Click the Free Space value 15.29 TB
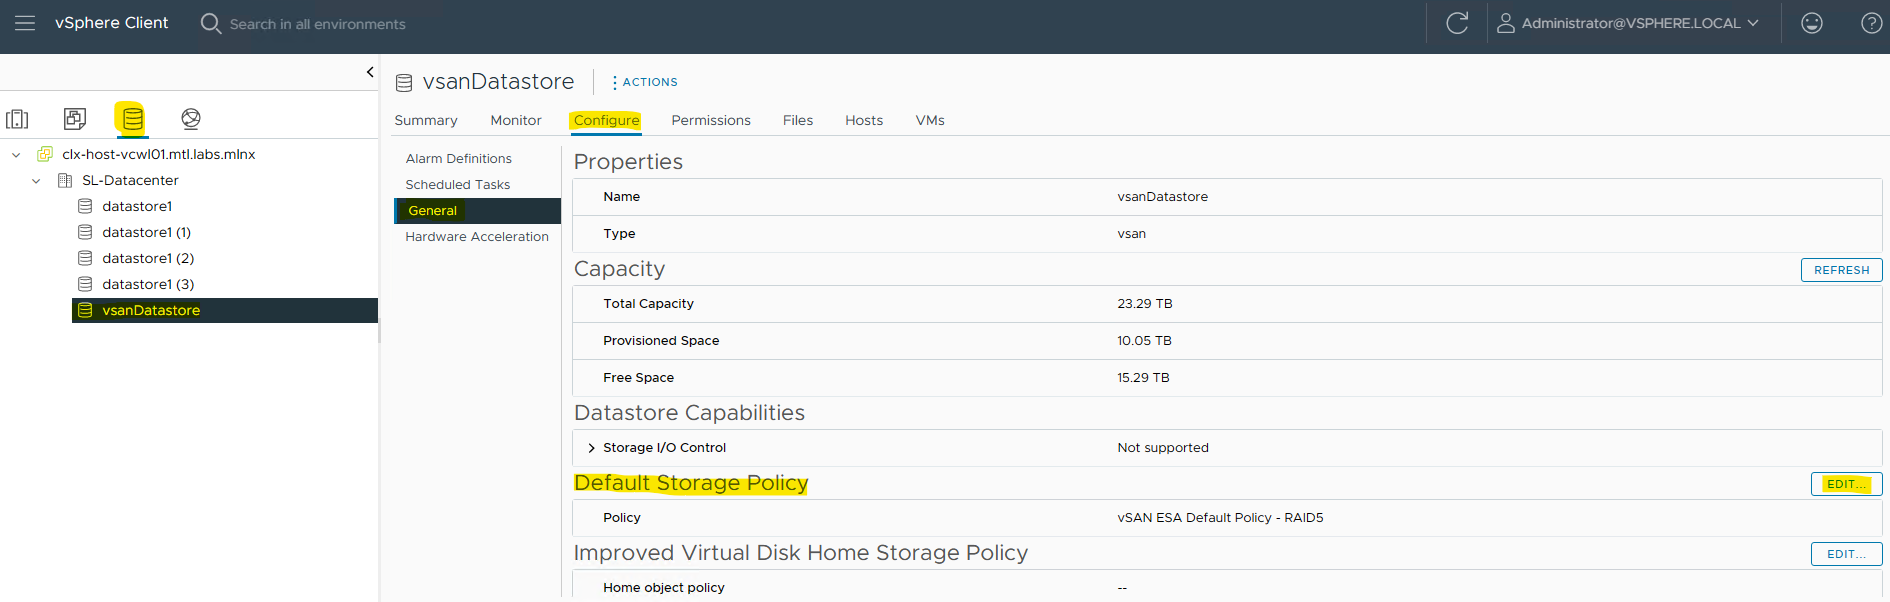 pos(1143,378)
